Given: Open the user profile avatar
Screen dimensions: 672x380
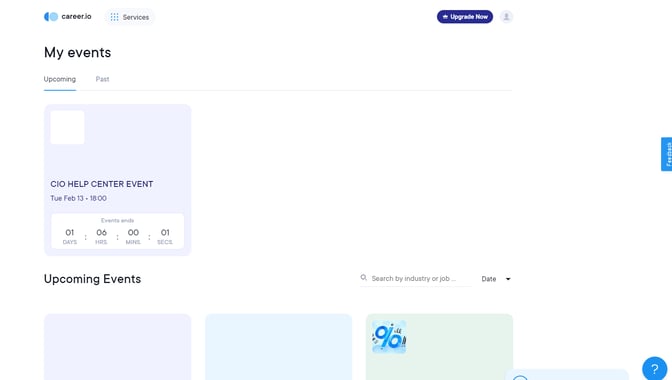Looking at the screenshot, I should [x=506, y=17].
